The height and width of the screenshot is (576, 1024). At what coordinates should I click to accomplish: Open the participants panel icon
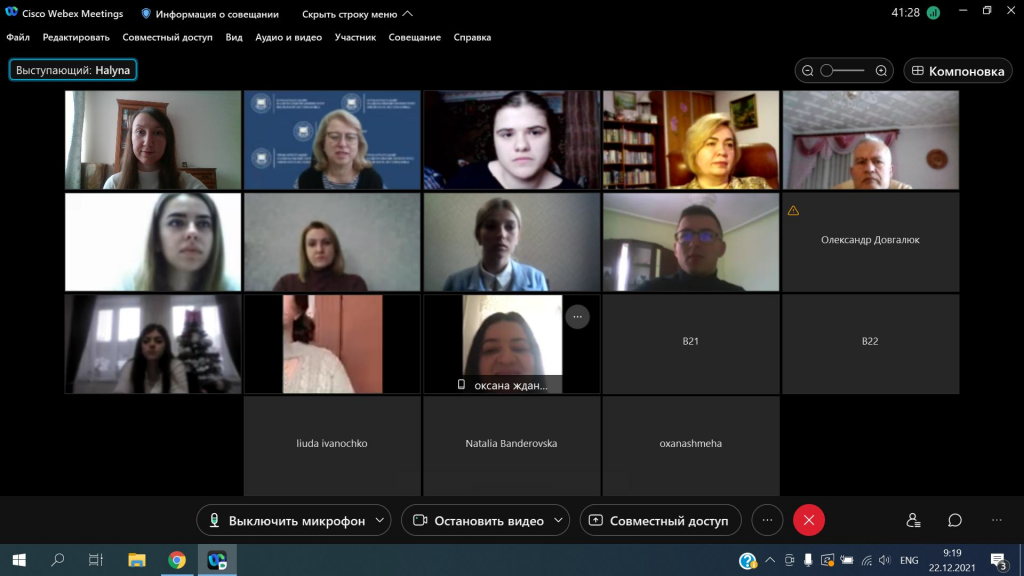point(913,520)
